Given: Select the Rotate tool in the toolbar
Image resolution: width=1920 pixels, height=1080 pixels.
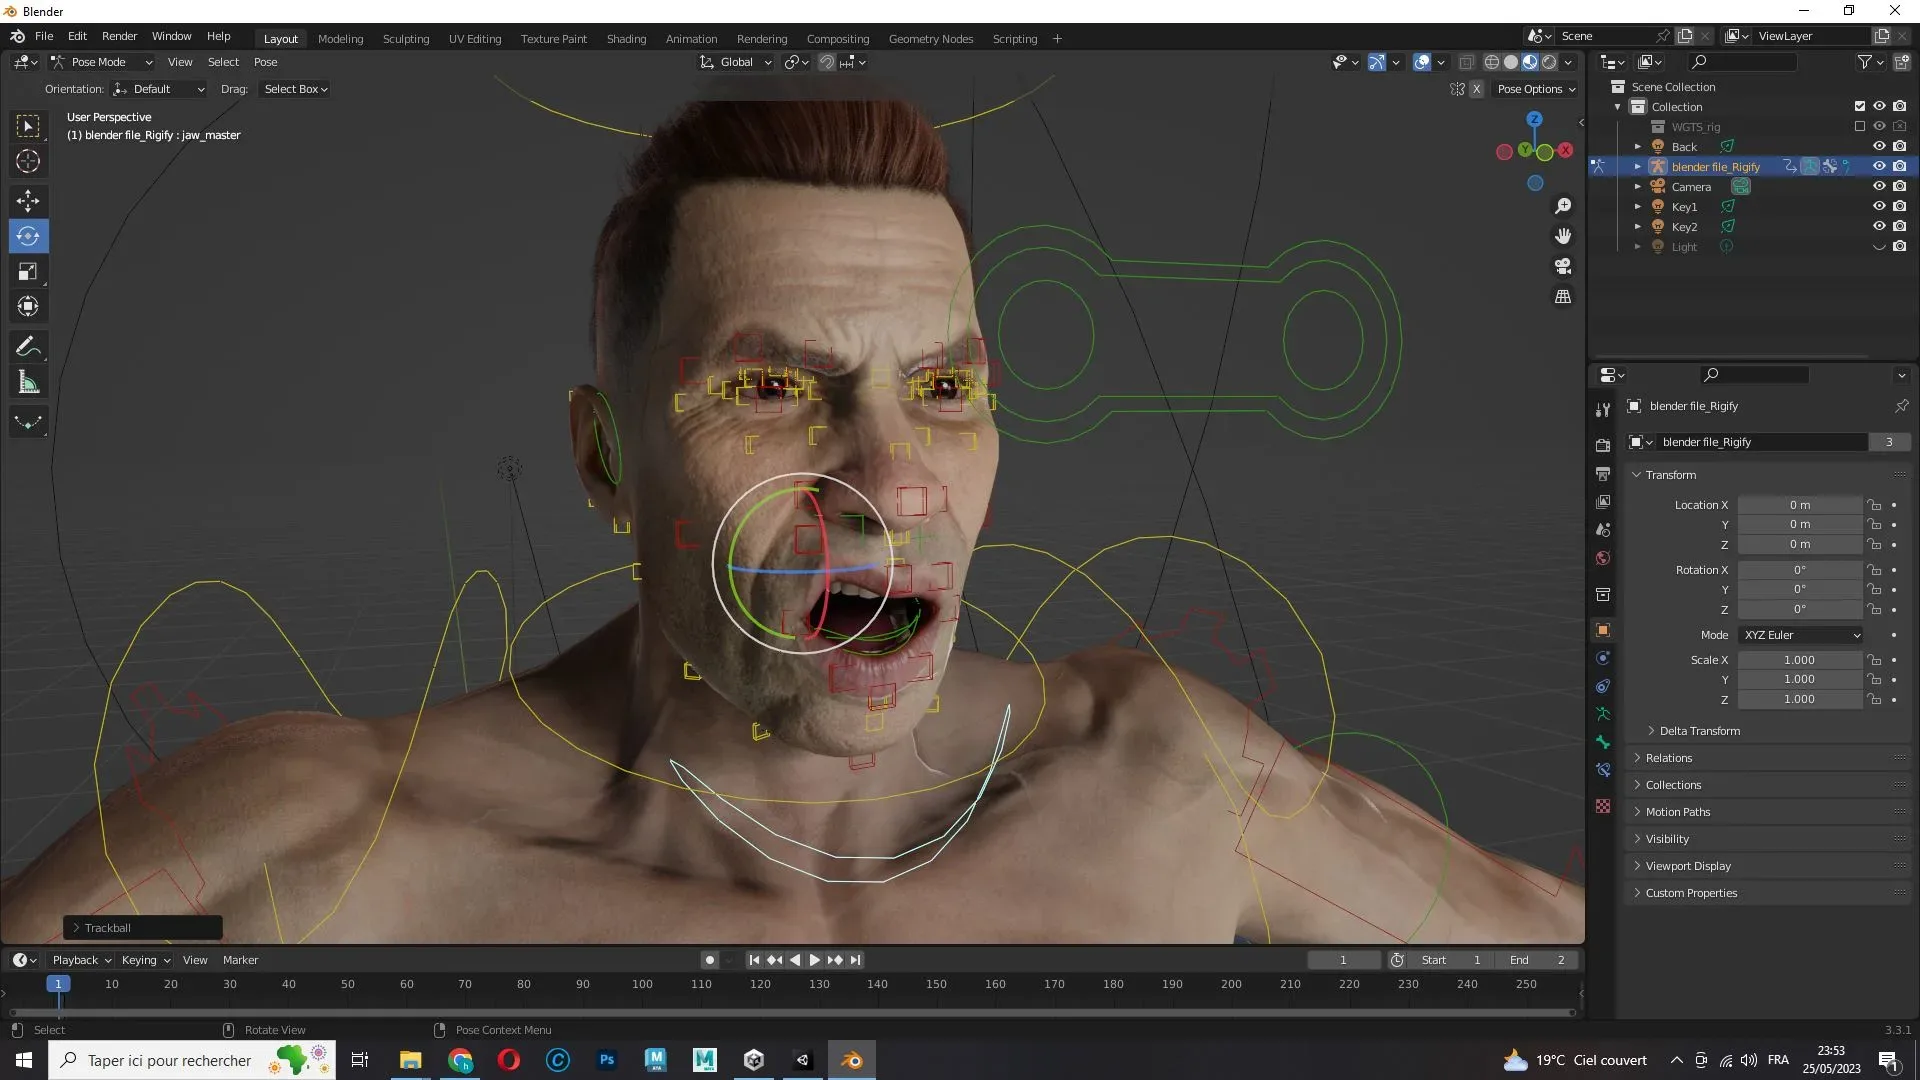Looking at the screenshot, I should click(27, 236).
